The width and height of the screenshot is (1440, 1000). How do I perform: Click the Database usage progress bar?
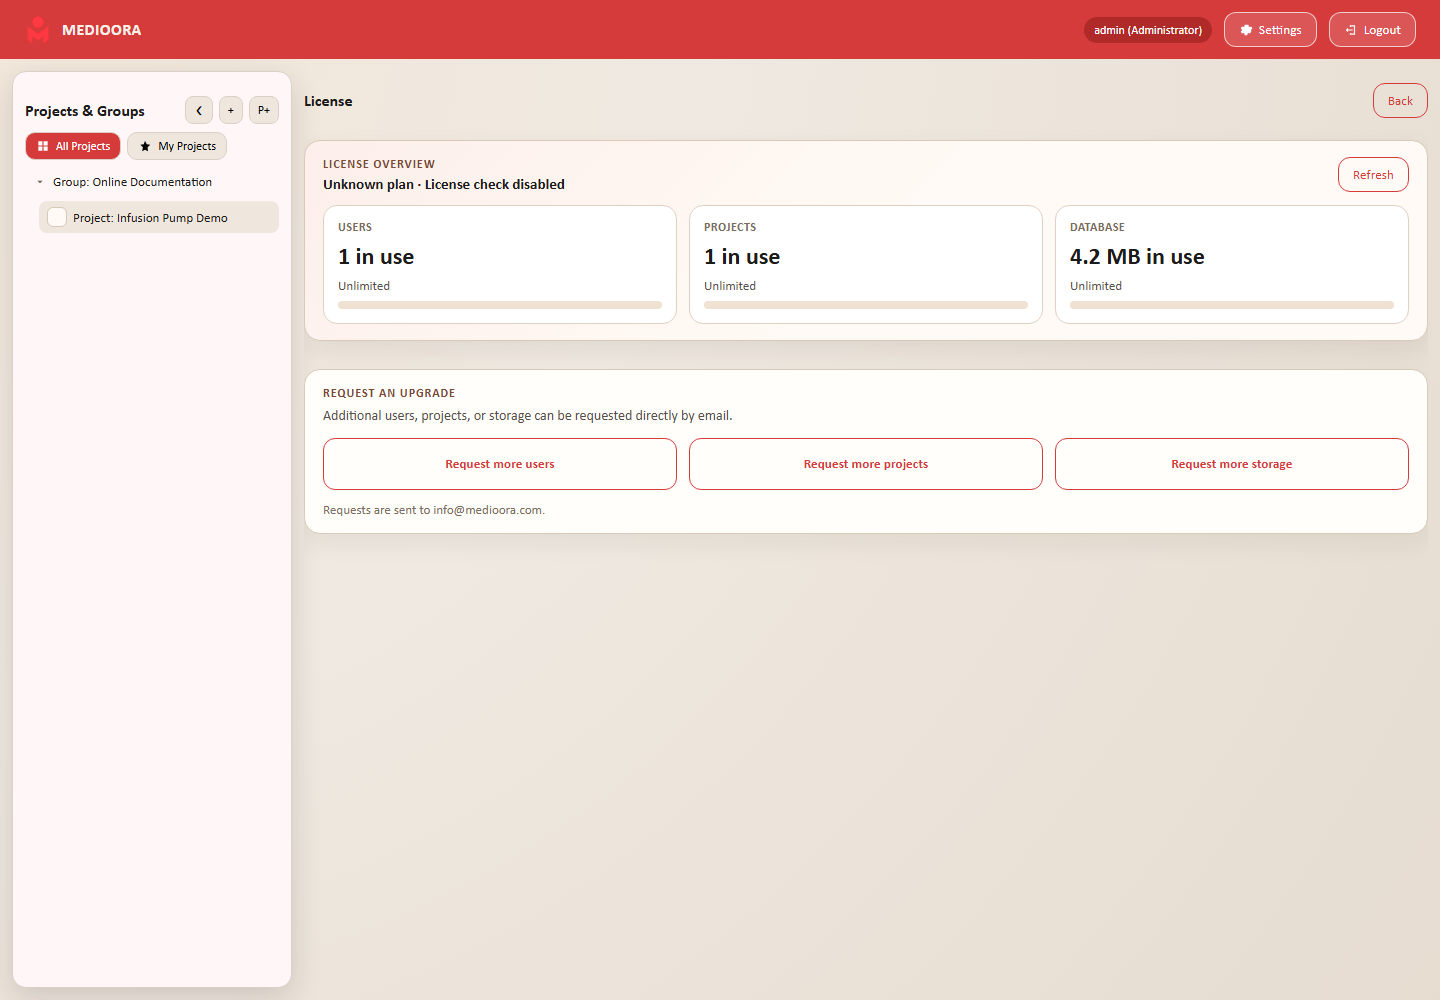click(1232, 305)
